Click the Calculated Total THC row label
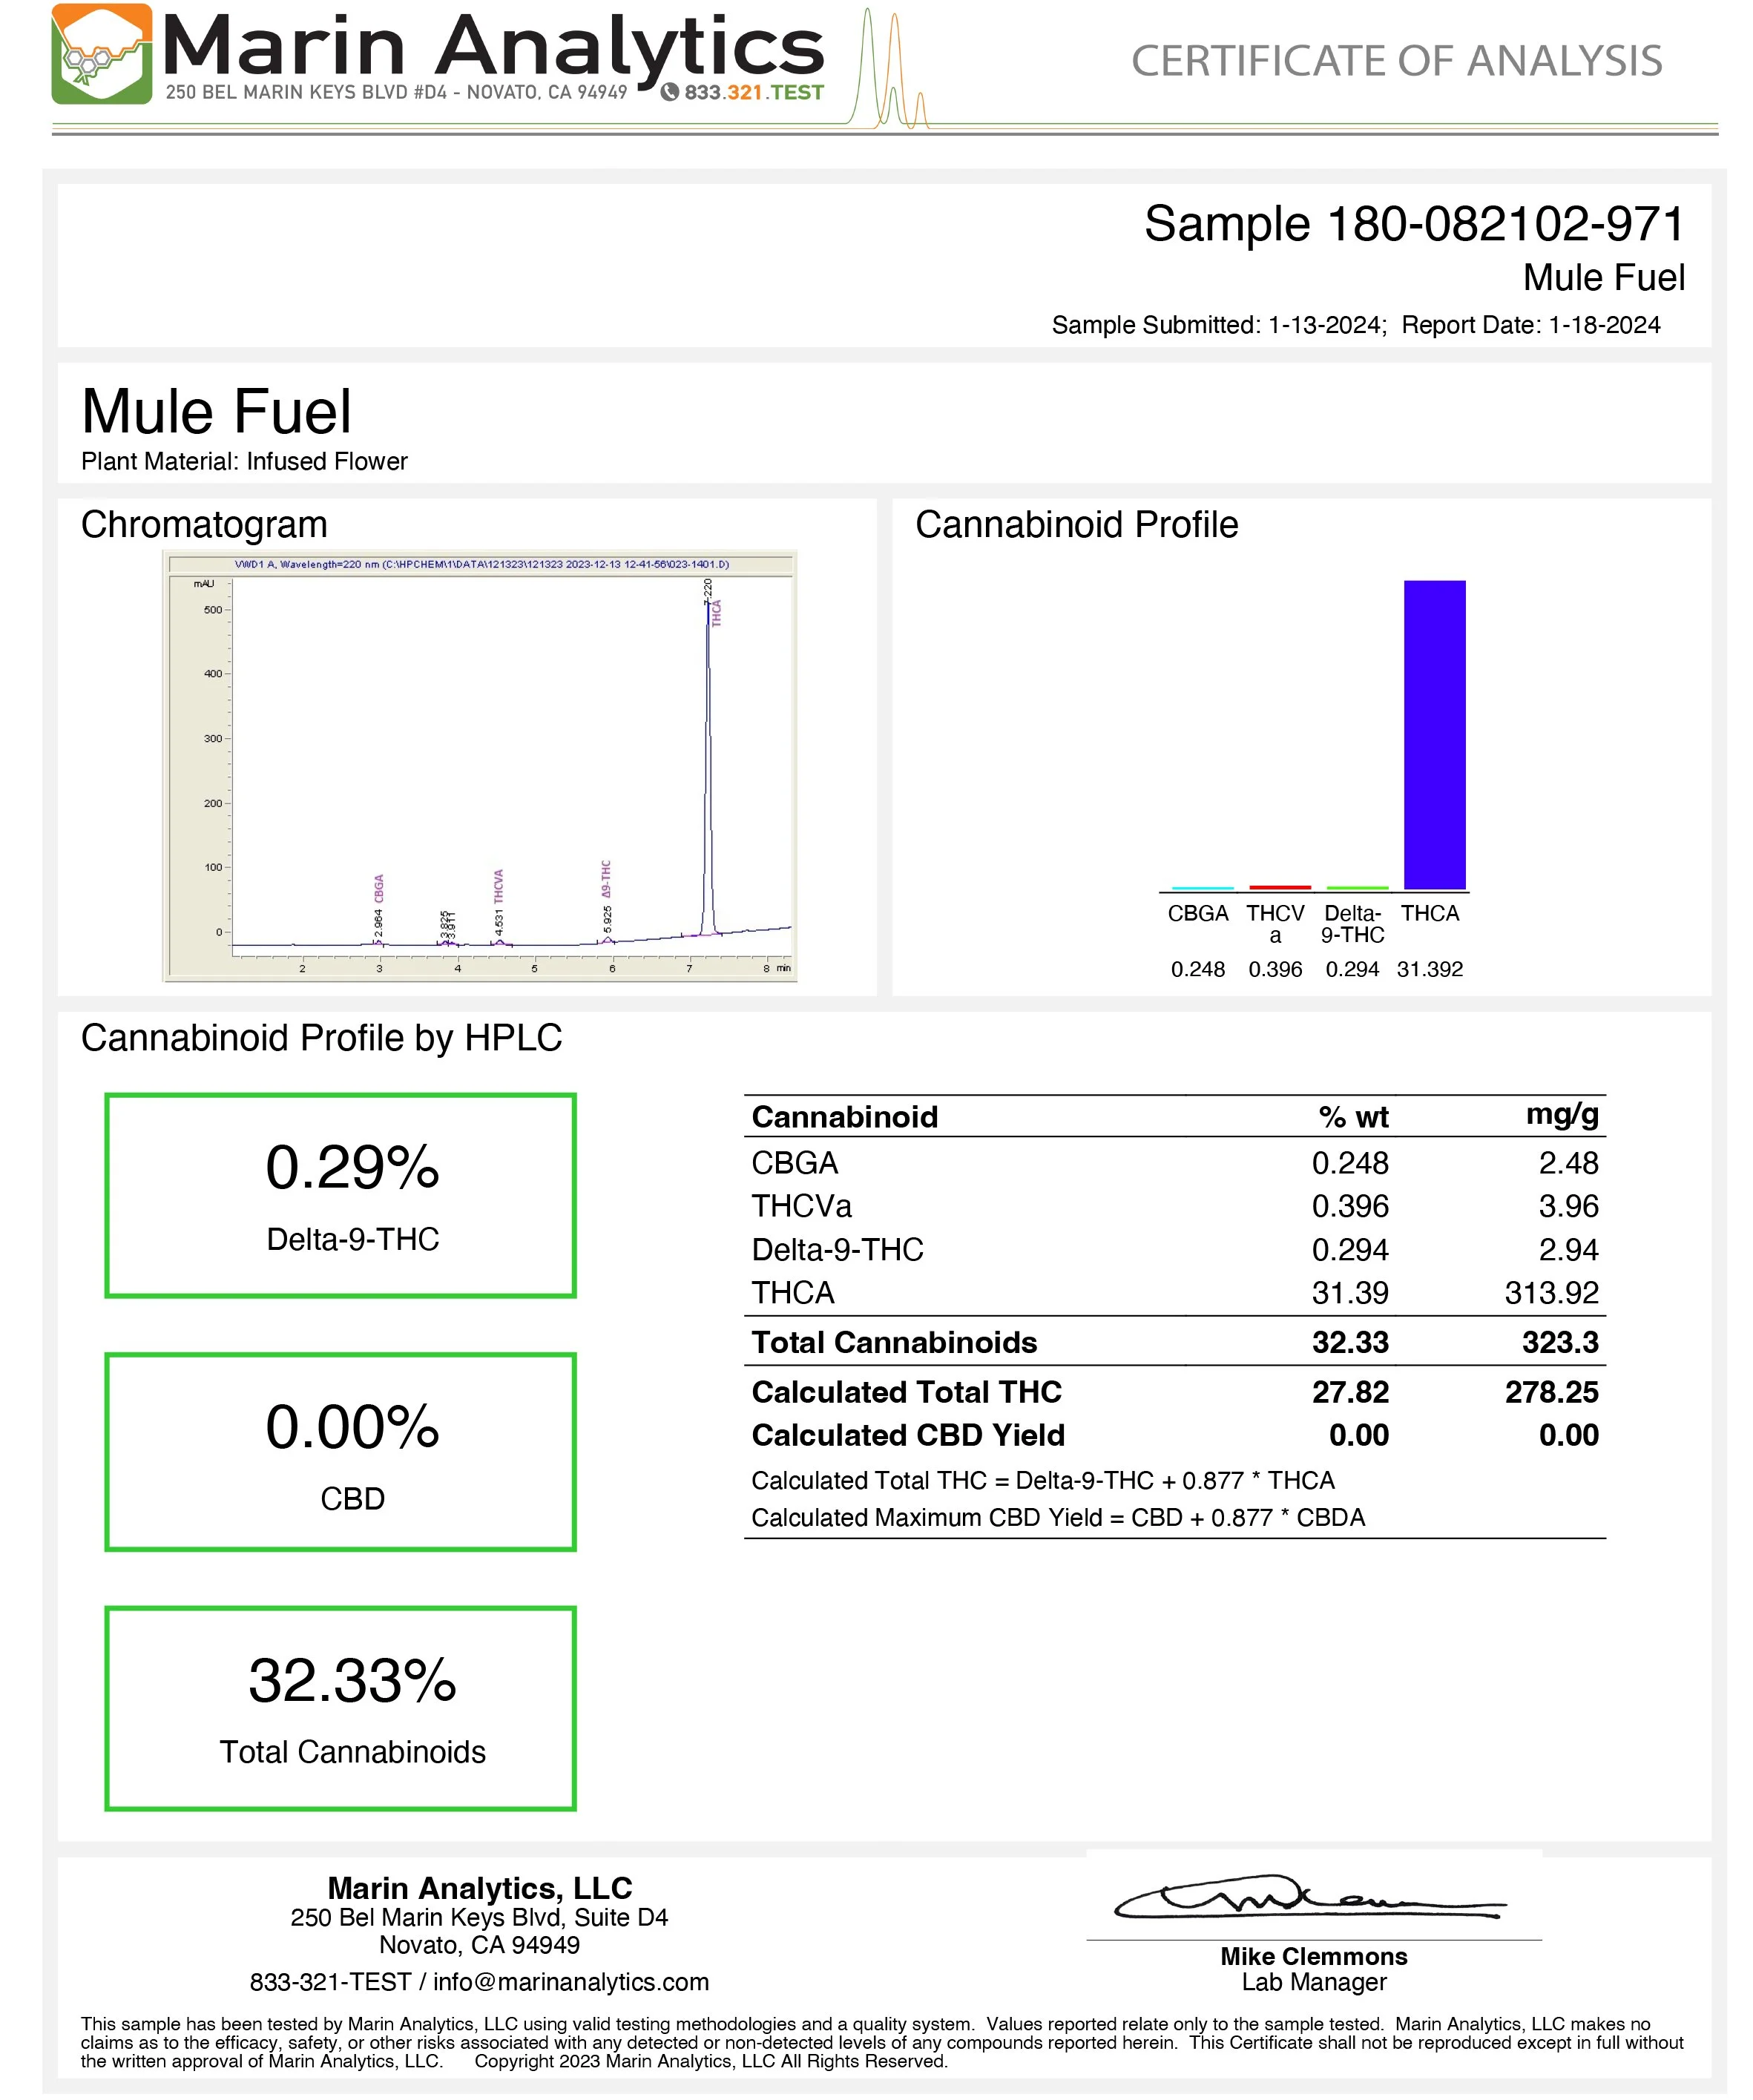The width and height of the screenshot is (1753, 2100). 906,1392
